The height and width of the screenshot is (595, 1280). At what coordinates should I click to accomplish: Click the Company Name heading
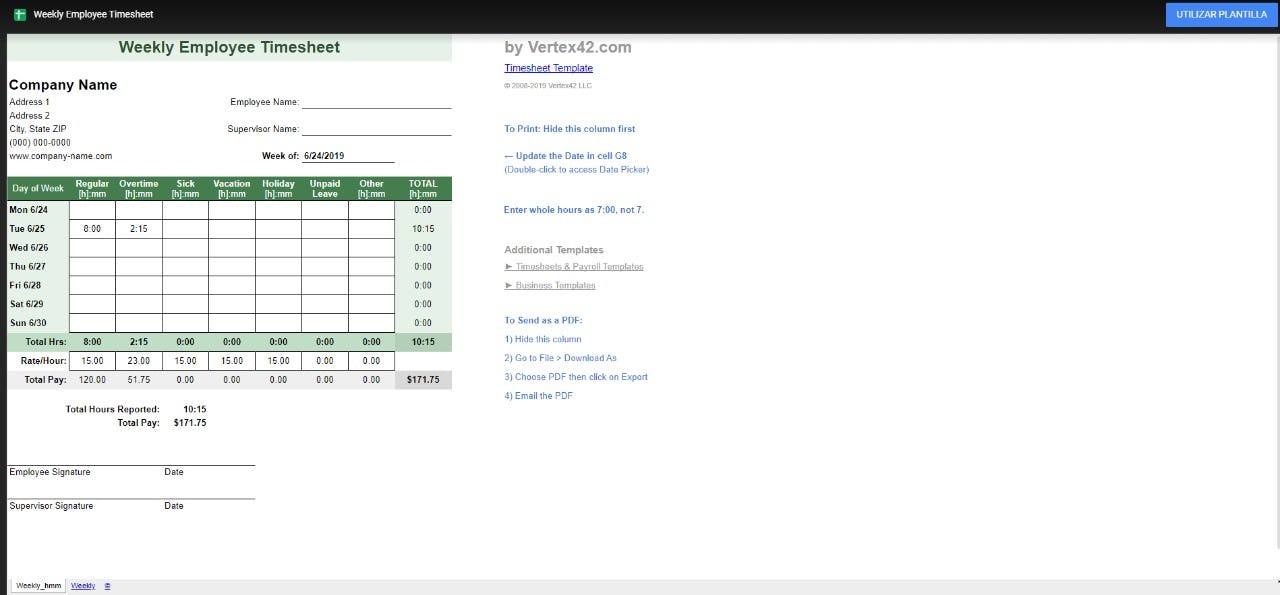[63, 85]
